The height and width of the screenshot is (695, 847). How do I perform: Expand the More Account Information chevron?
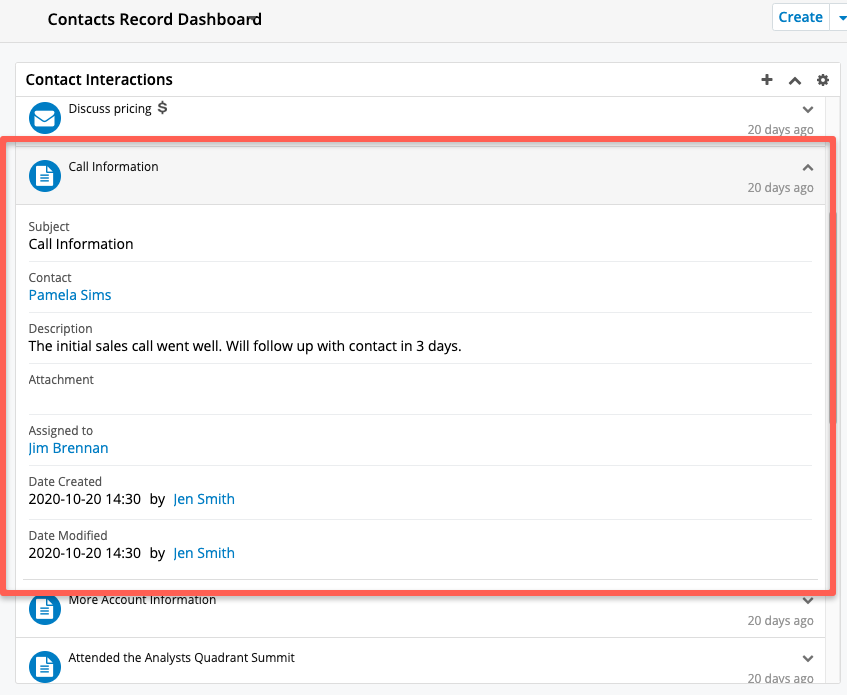coord(808,600)
